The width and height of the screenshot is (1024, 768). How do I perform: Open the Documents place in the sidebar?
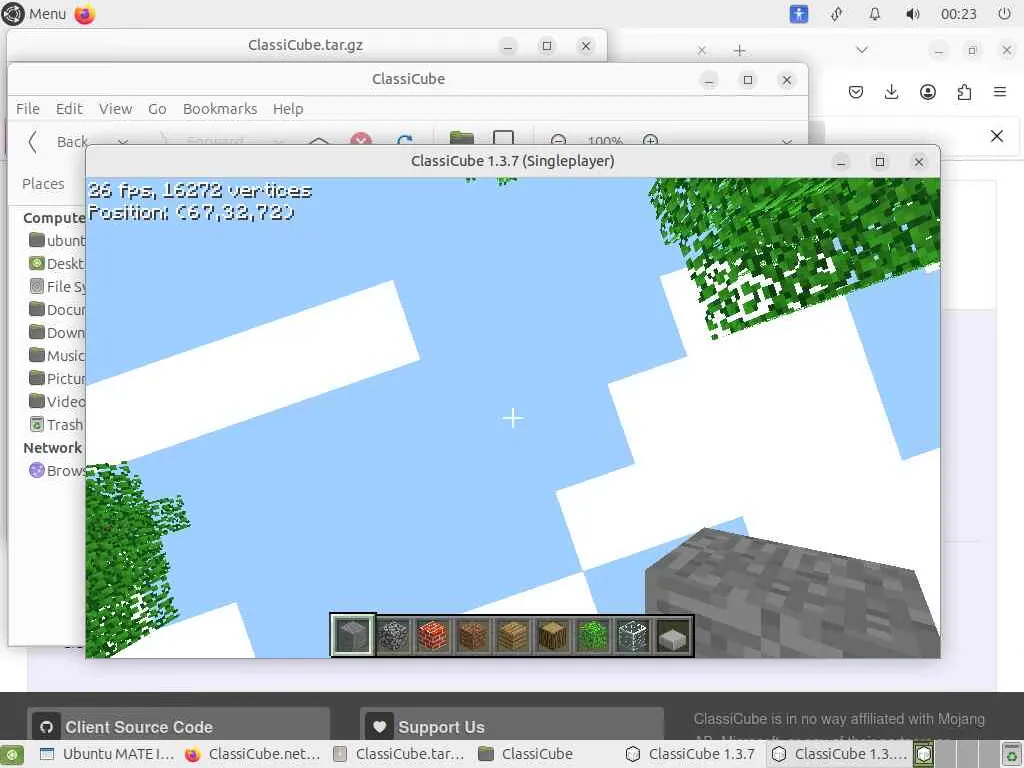57,310
